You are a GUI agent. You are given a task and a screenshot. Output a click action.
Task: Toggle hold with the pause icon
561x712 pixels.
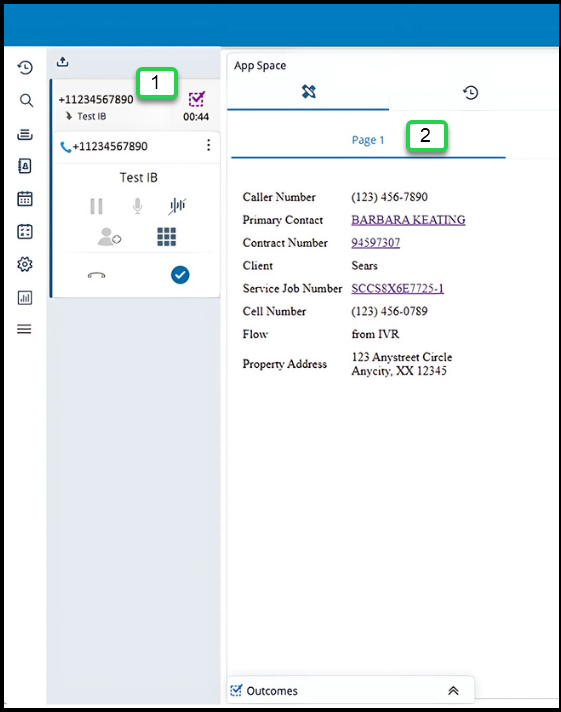(x=96, y=206)
